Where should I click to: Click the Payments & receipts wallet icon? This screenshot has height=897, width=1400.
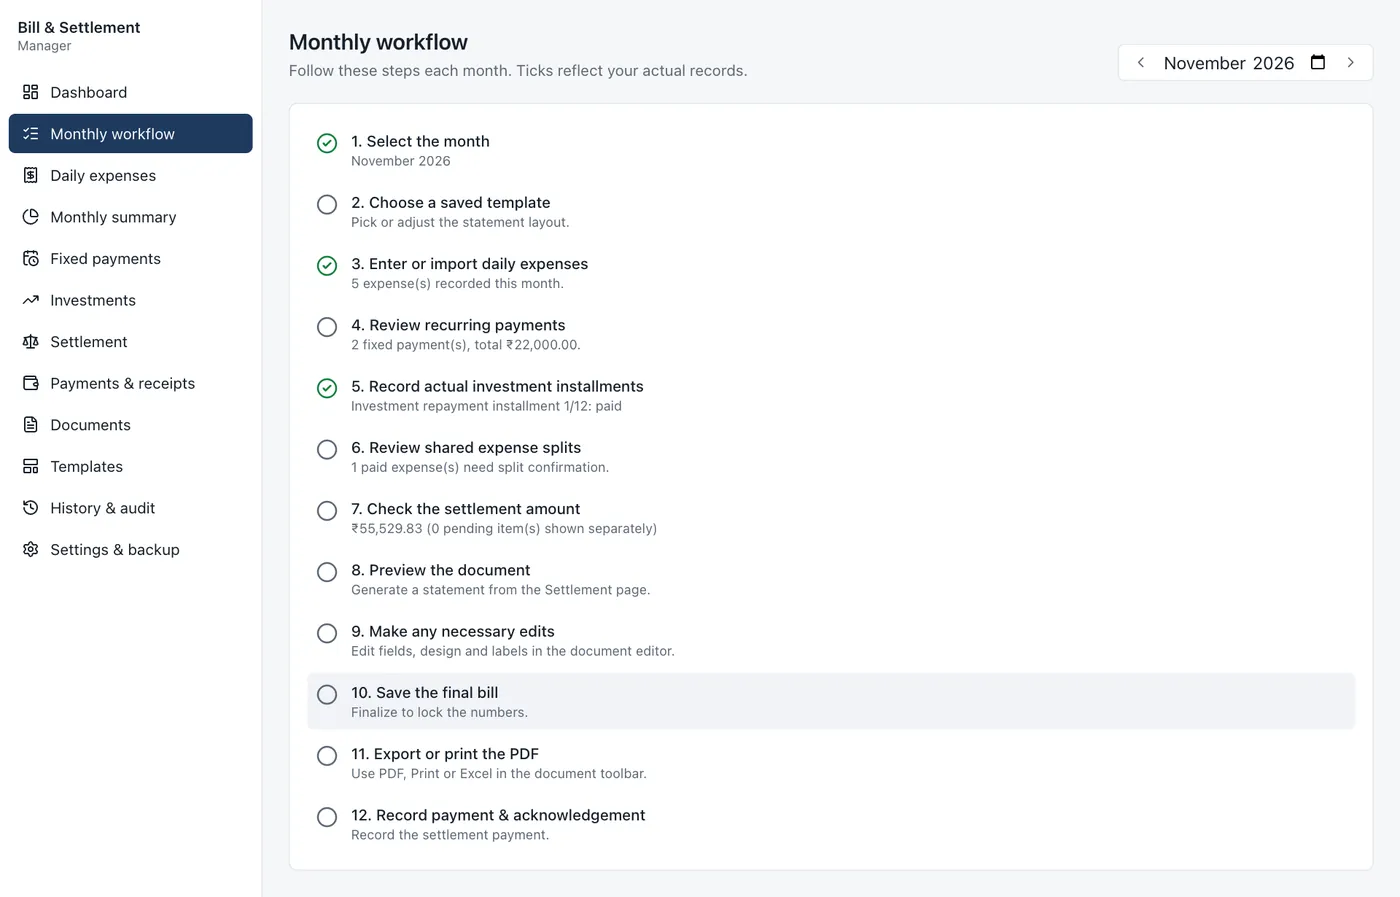(31, 383)
